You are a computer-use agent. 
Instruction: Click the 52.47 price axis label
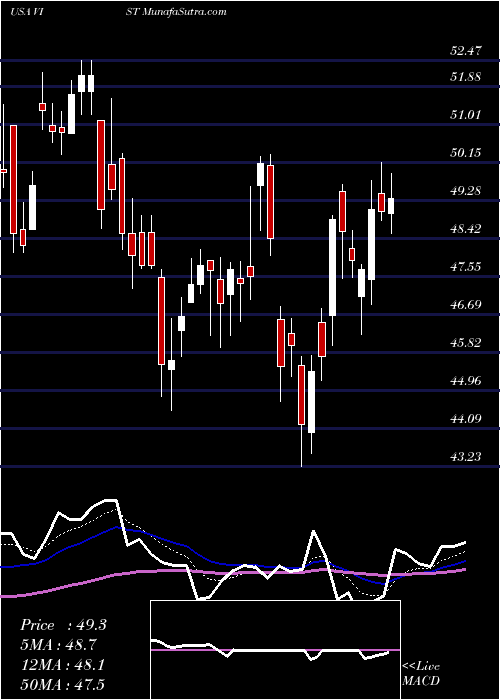point(465,50)
